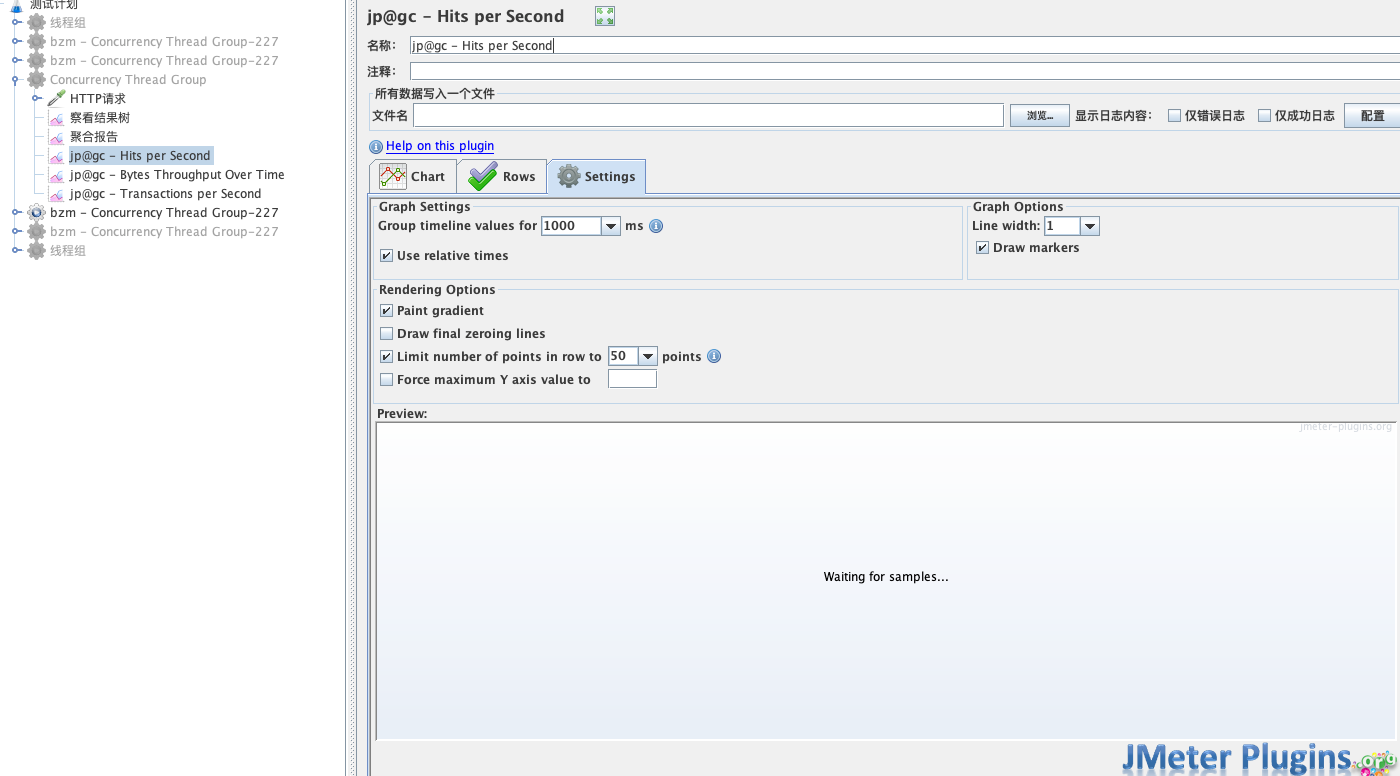Screen dimensions: 1400x776
Task: Select 察看结果树 in tree
Action: [100, 118]
